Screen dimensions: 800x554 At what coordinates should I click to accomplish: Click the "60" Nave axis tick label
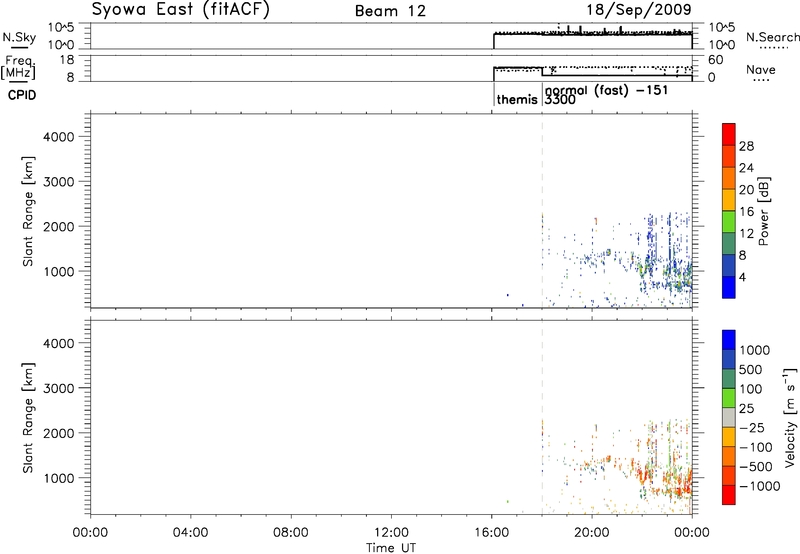pos(715,60)
